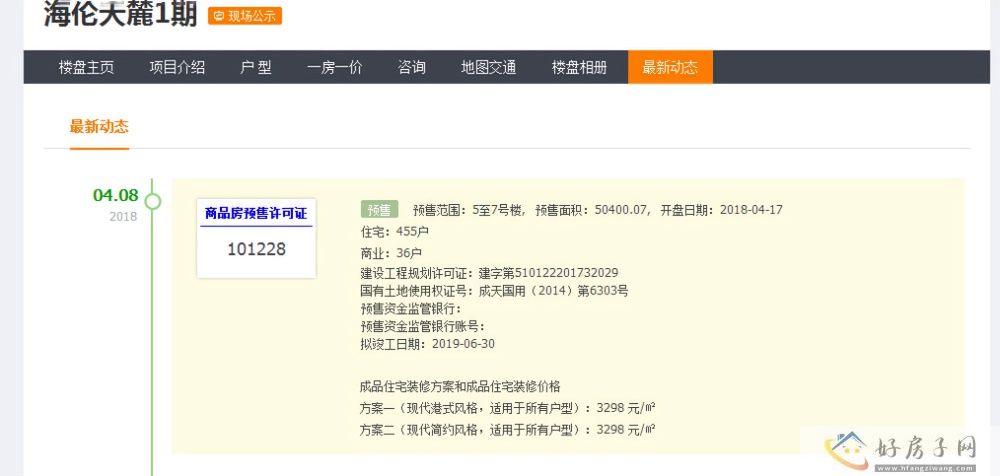Go to the 户型 tab

point(256,68)
